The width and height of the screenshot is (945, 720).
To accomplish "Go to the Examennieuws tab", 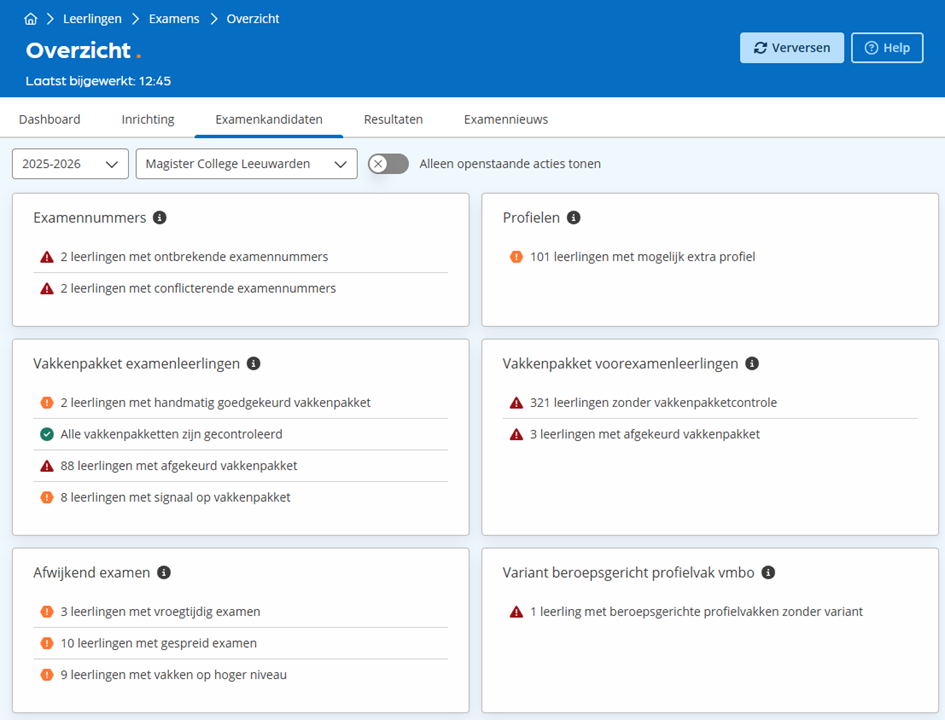I will tap(506, 119).
